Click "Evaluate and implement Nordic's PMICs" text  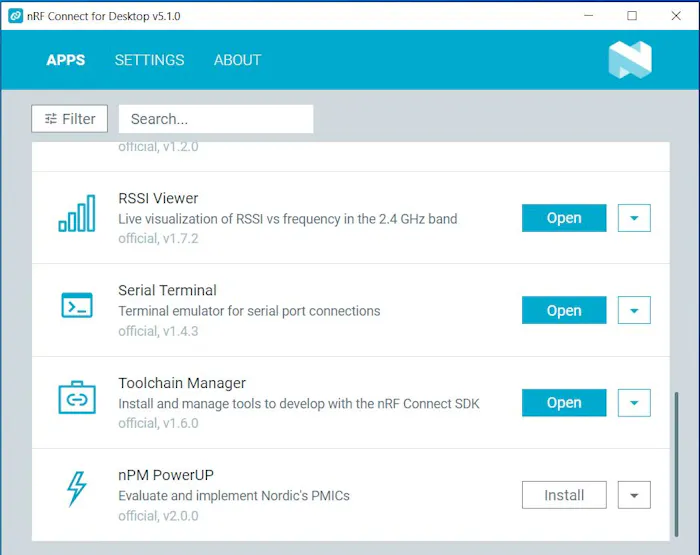(234, 496)
